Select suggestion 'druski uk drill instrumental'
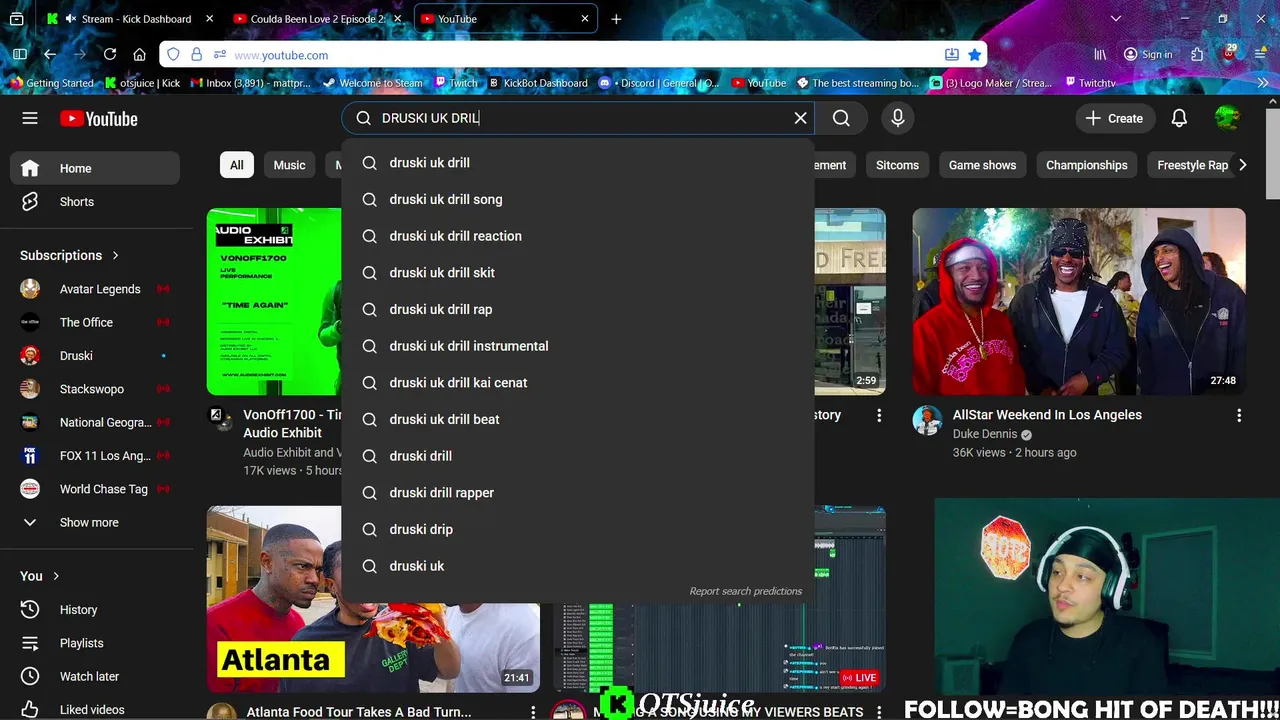This screenshot has width=1280, height=720. 578,346
